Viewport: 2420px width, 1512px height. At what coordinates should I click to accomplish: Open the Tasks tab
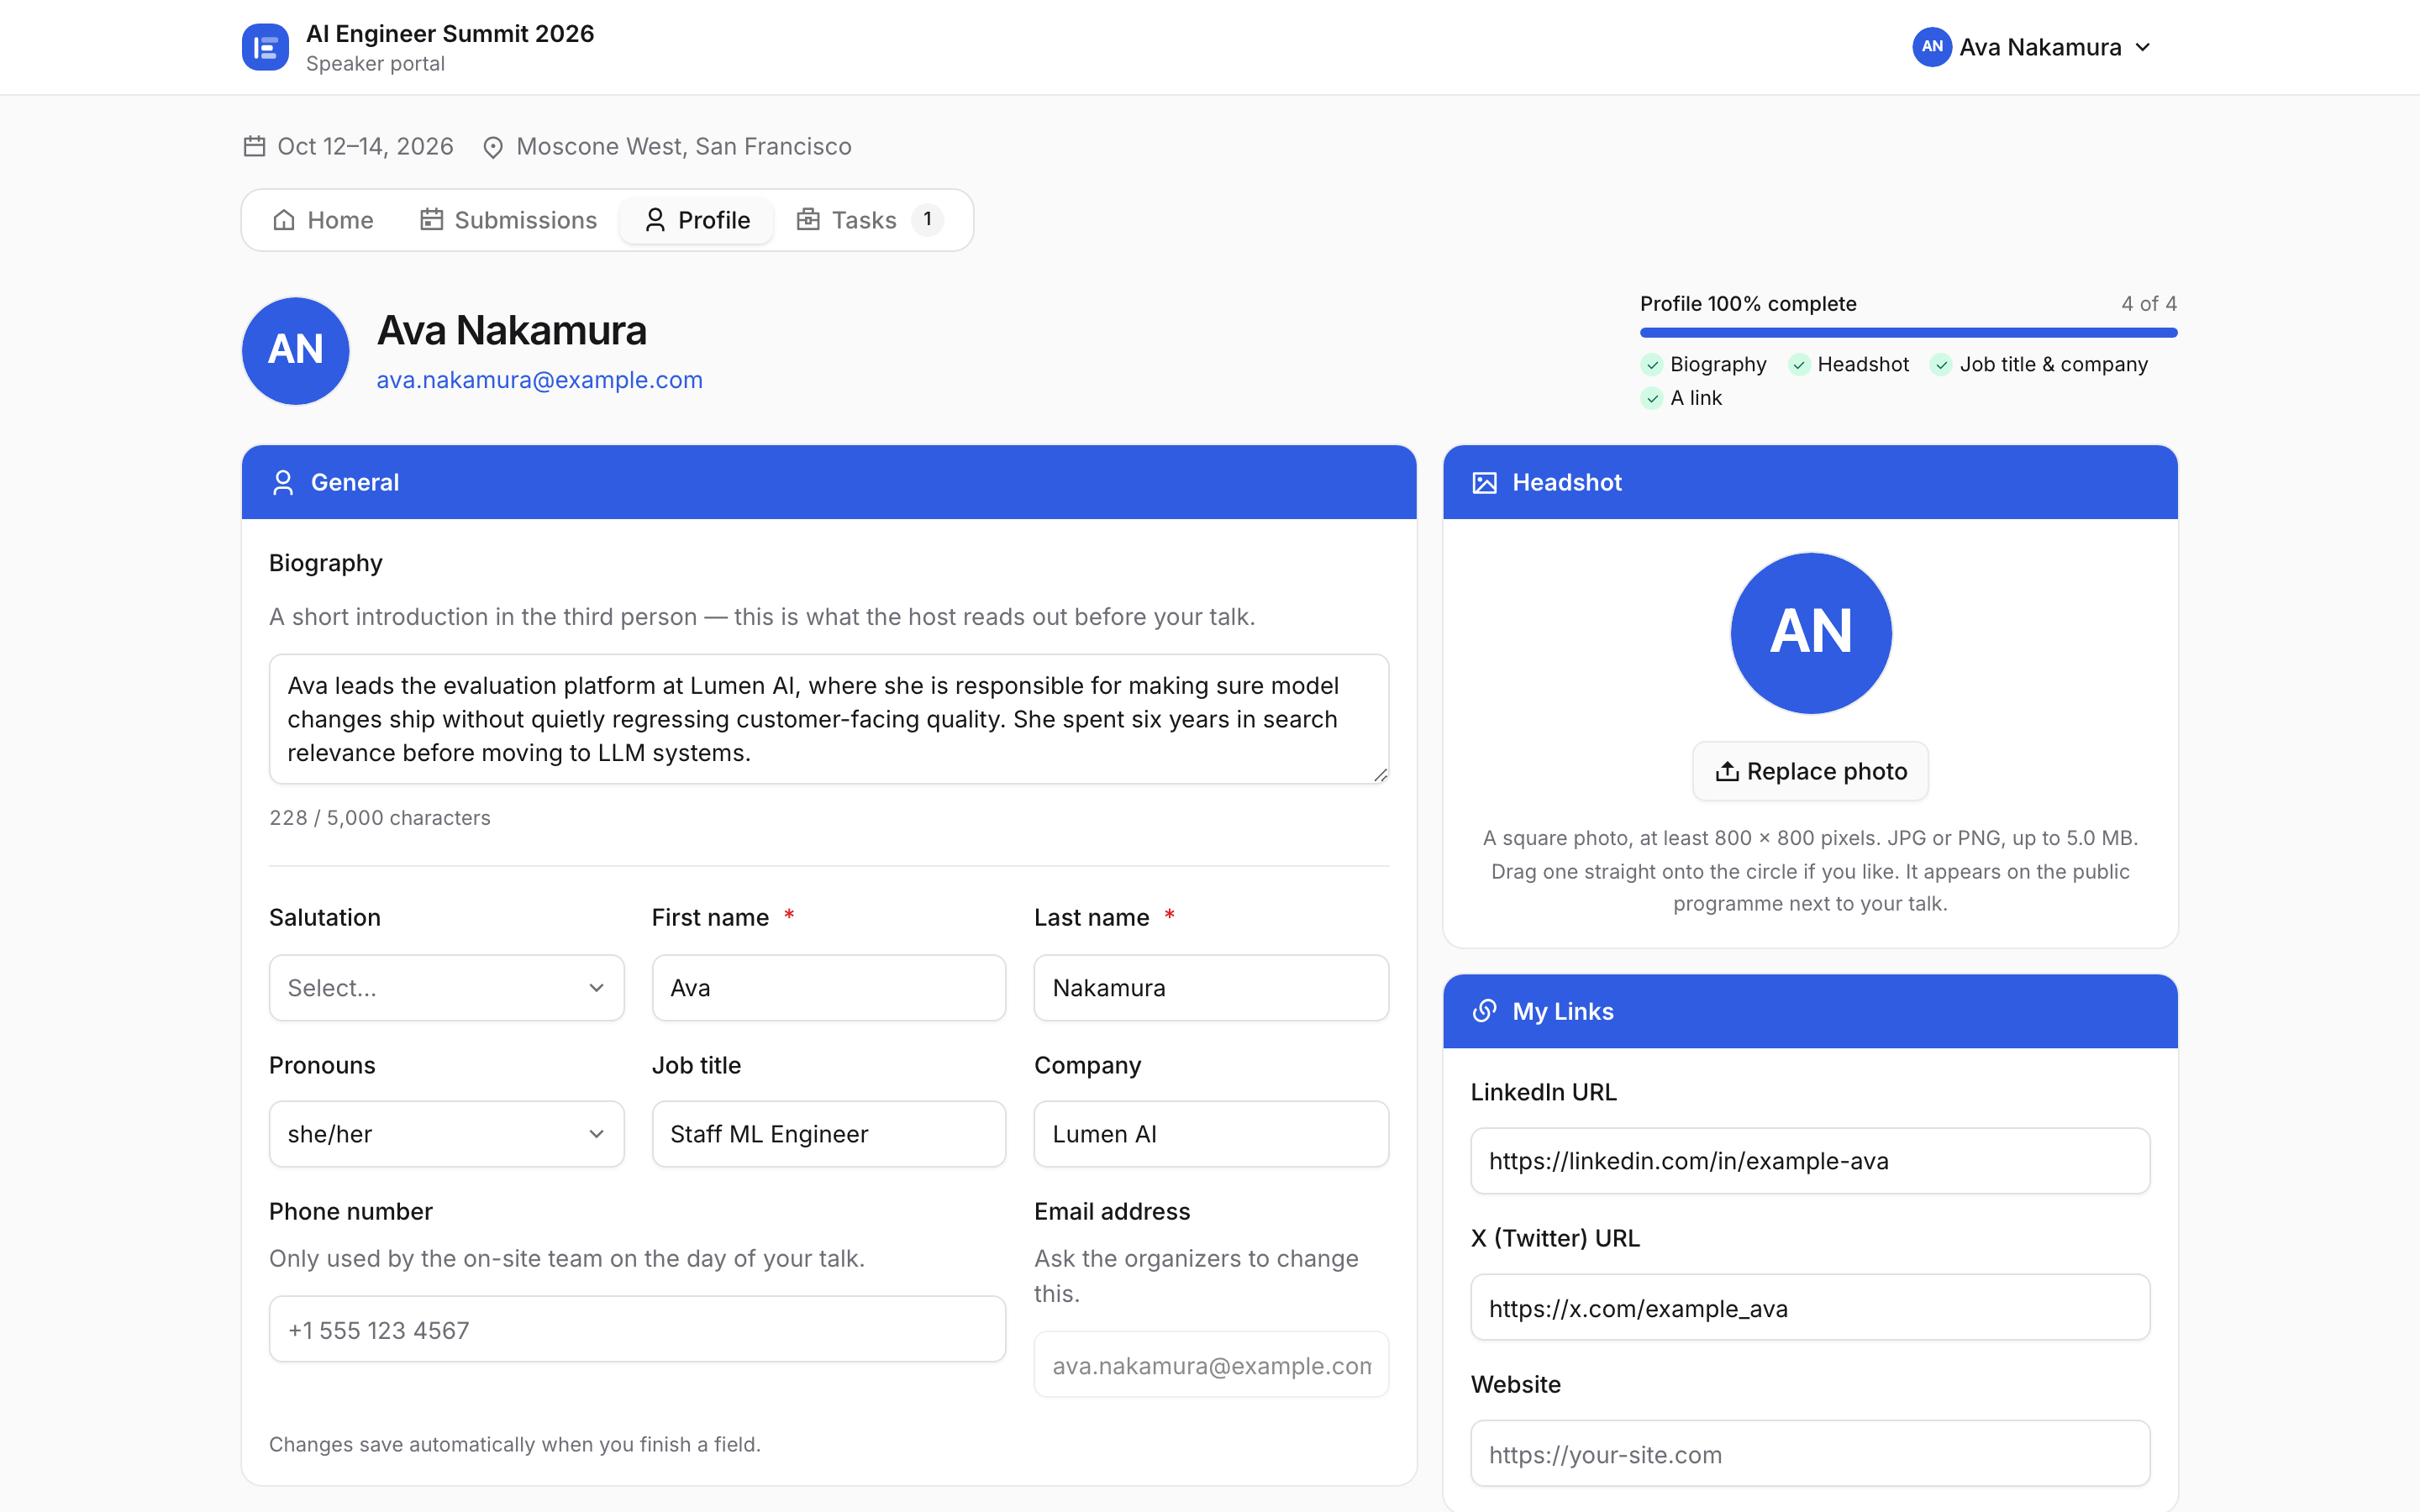pos(868,220)
